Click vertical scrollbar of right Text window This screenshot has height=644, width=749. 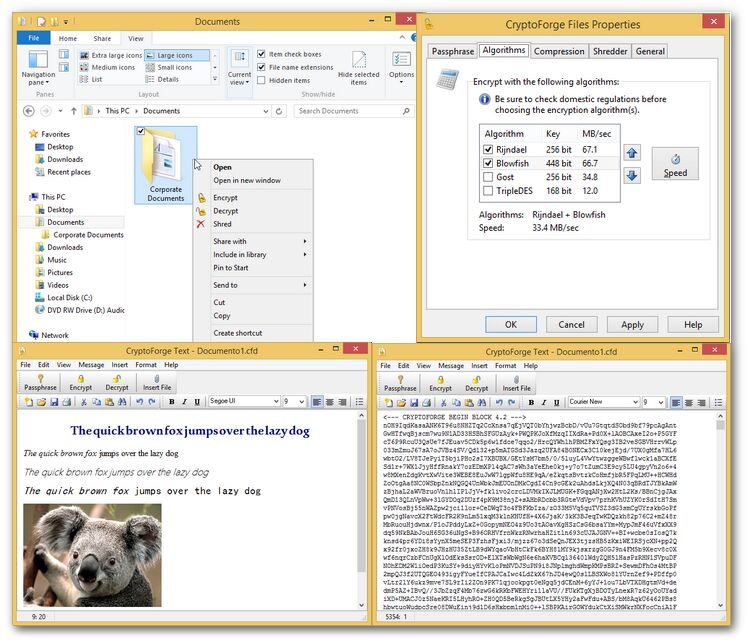tap(720, 510)
